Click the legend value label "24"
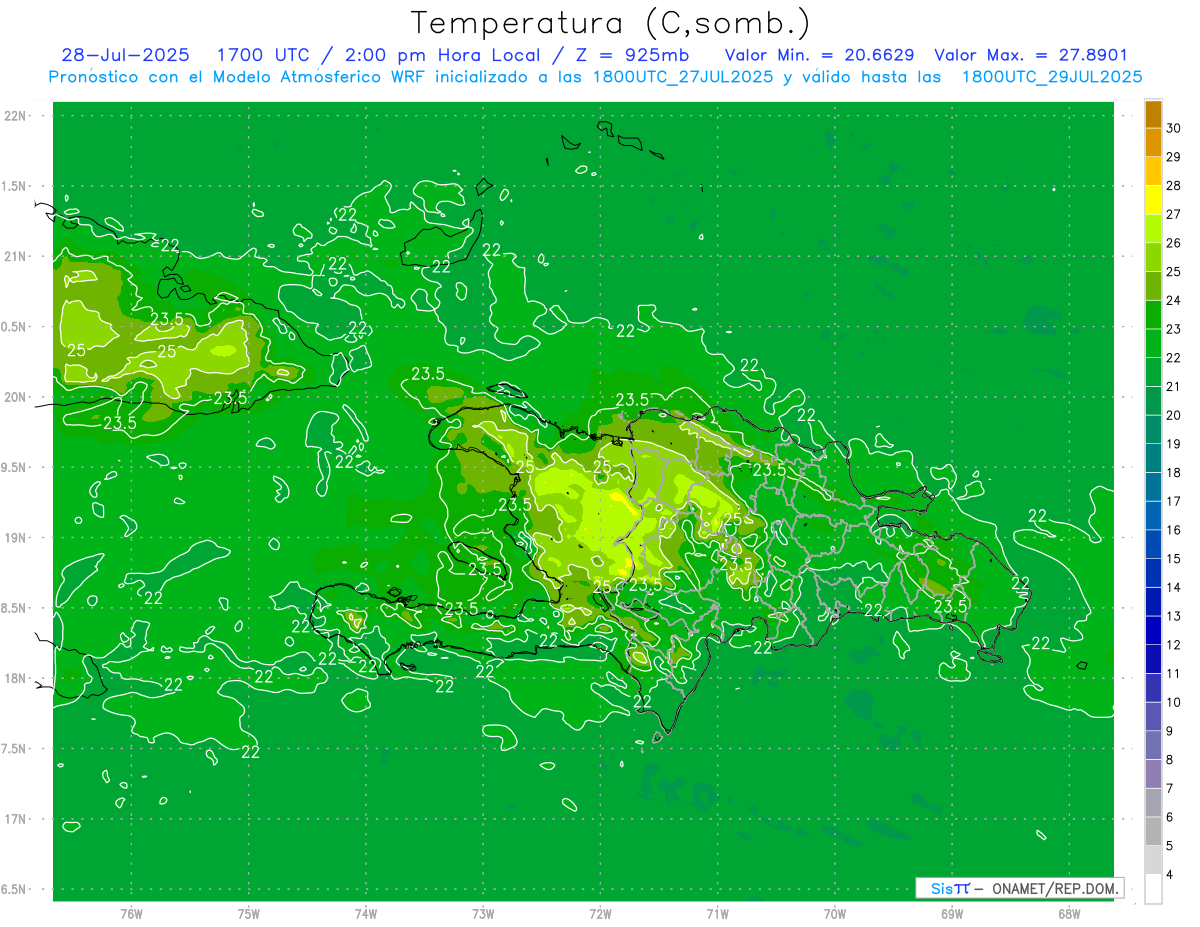The image size is (1200, 927). point(1174,300)
